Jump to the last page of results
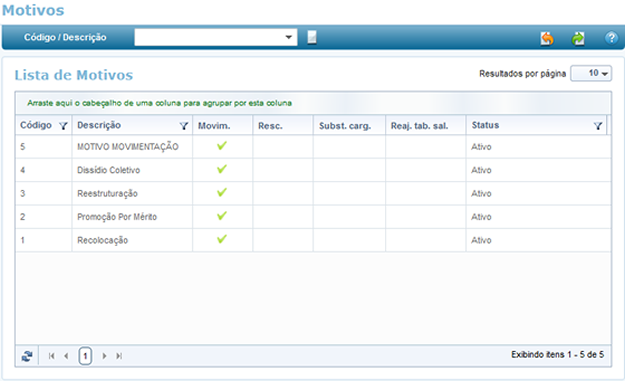 (119, 356)
